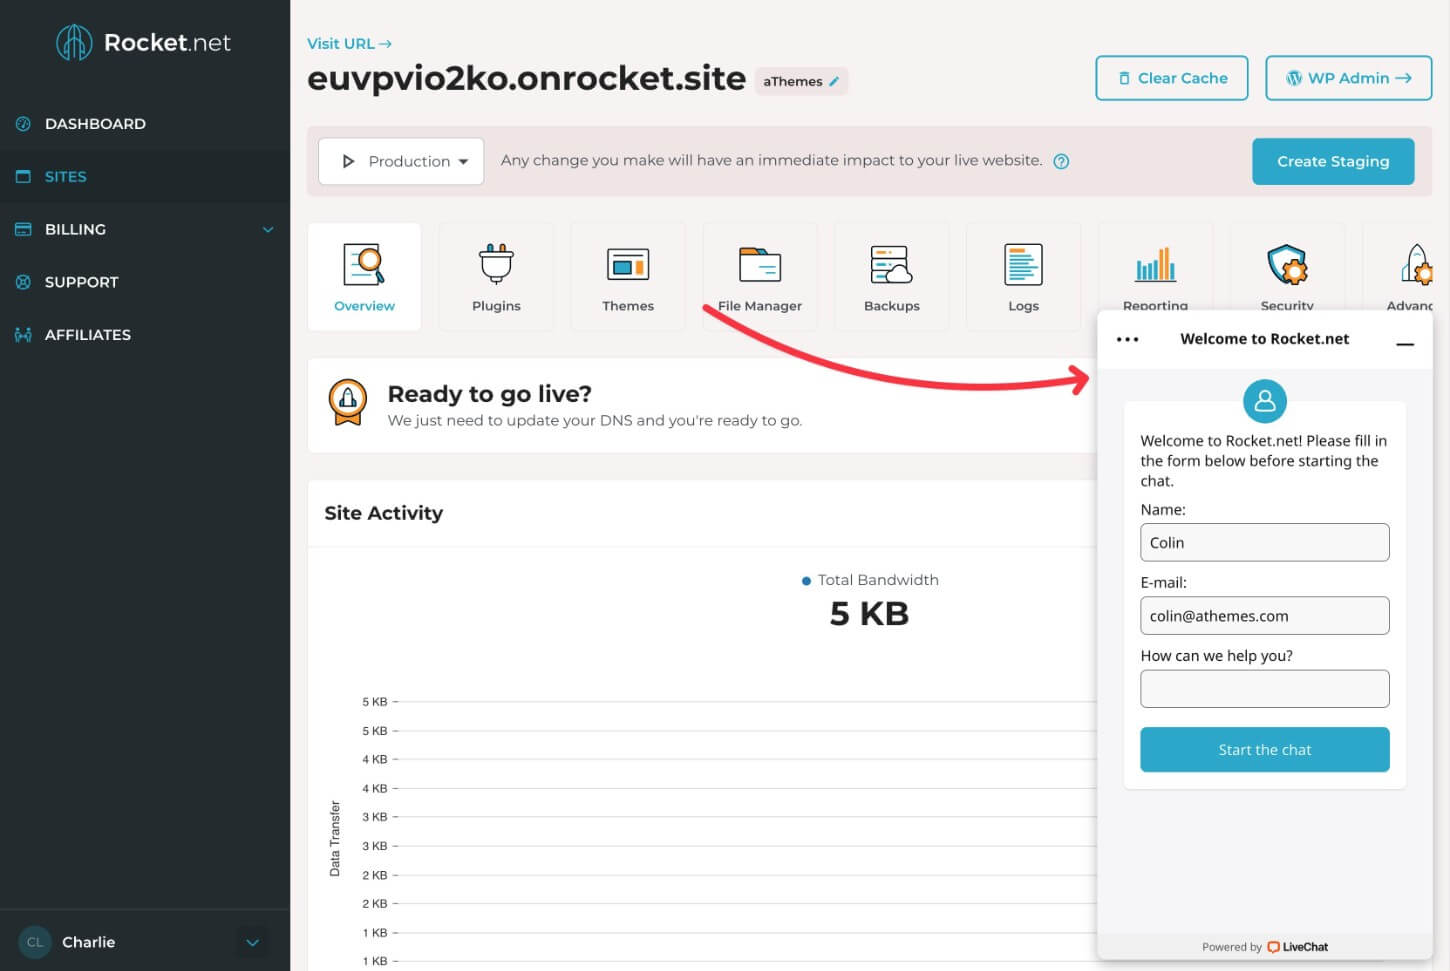Minimize the Welcome chat window

click(x=1405, y=343)
